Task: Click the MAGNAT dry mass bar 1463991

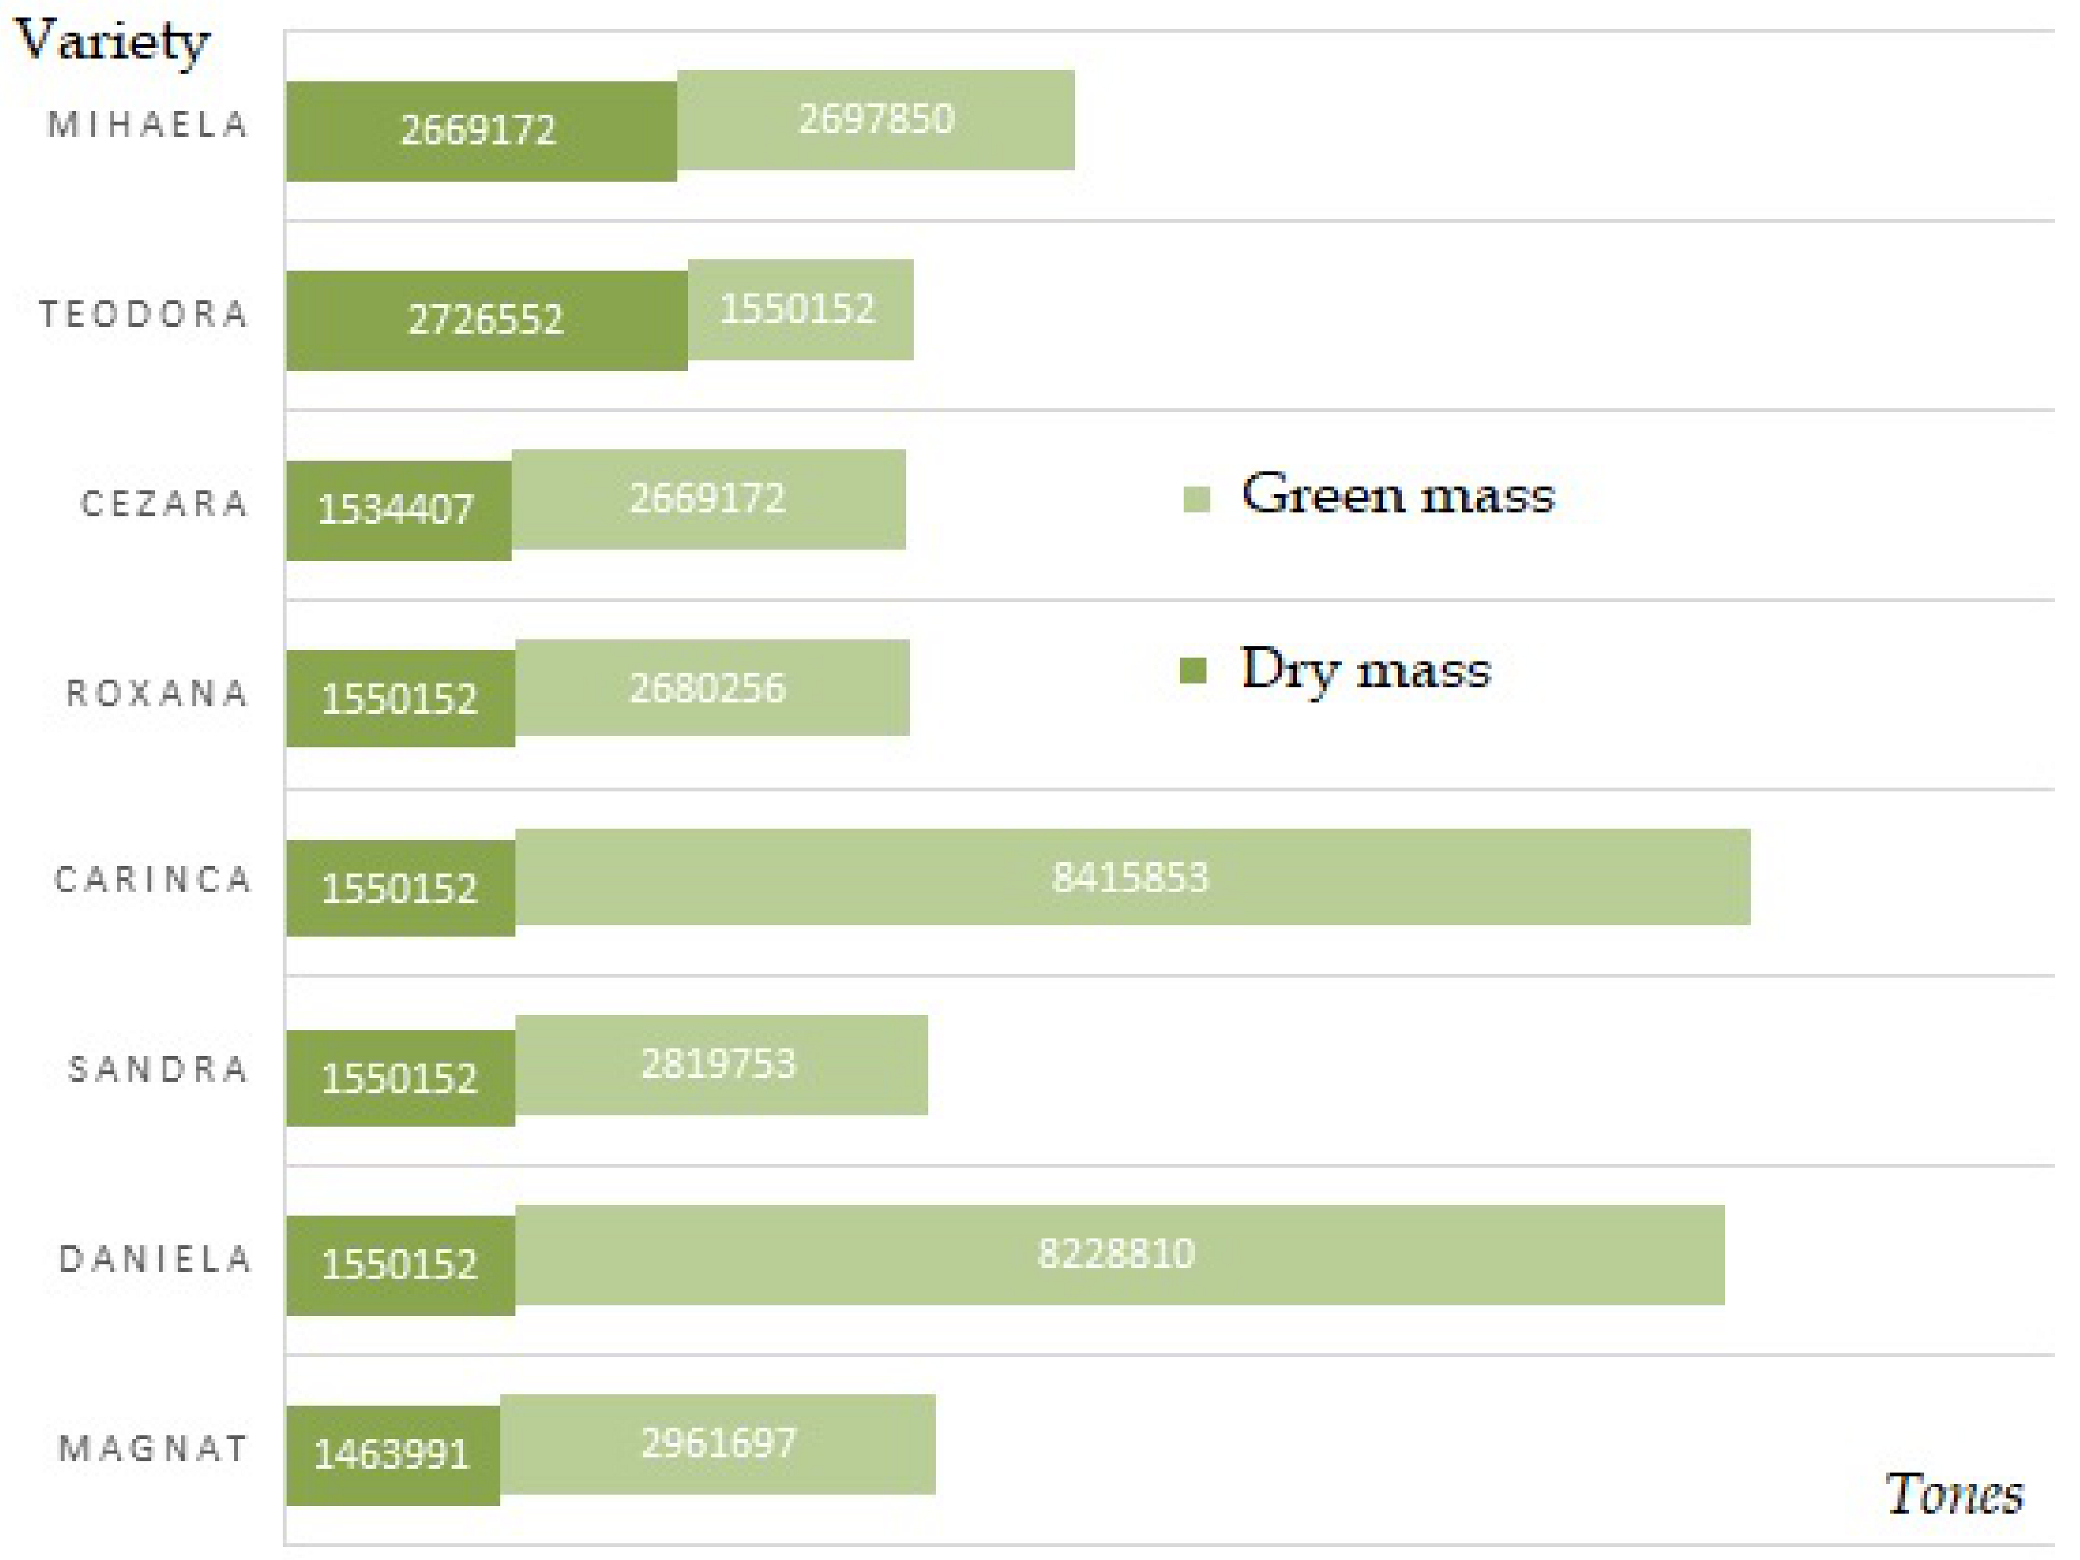Action: [392, 1455]
